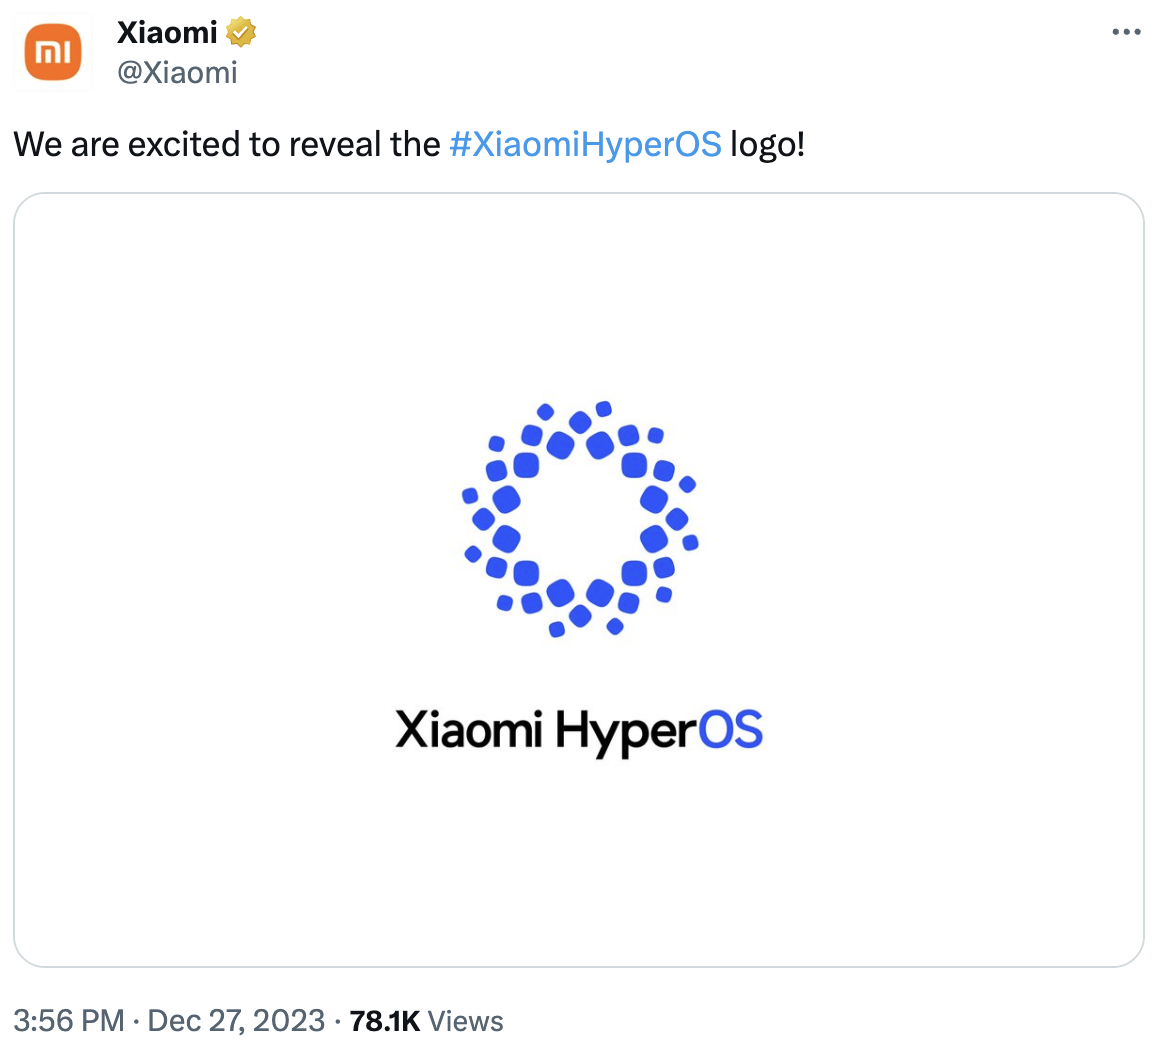Click the Views label

click(x=466, y=1021)
